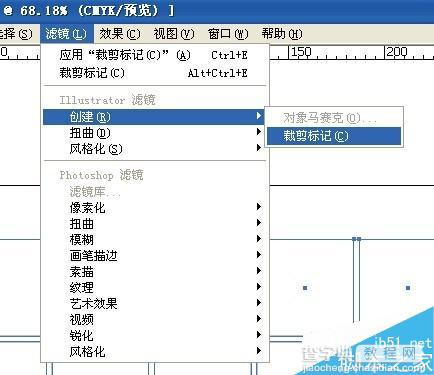Expand arrow beside 模糊

259,239
